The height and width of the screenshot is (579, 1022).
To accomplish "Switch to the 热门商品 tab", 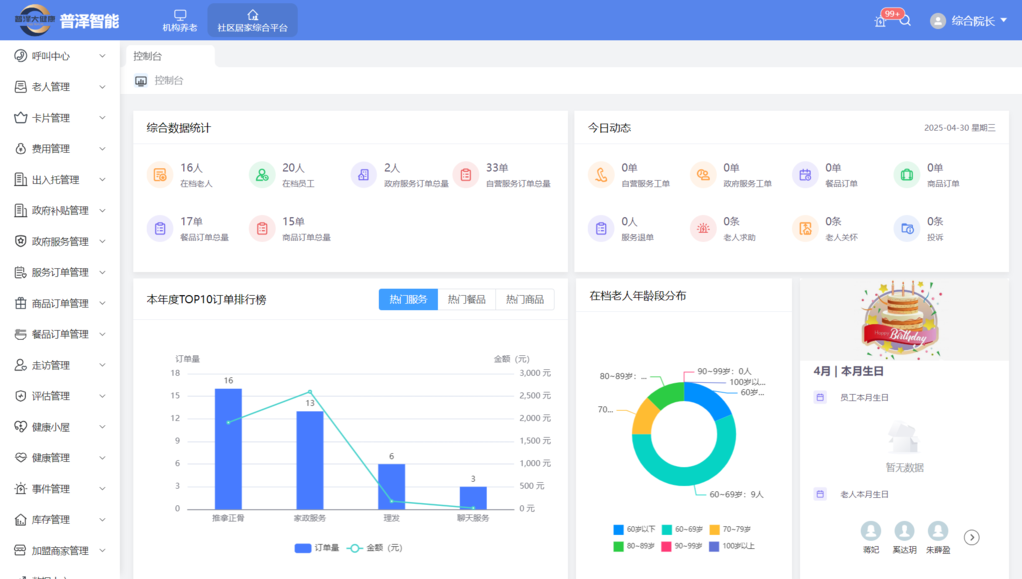I will 525,299.
